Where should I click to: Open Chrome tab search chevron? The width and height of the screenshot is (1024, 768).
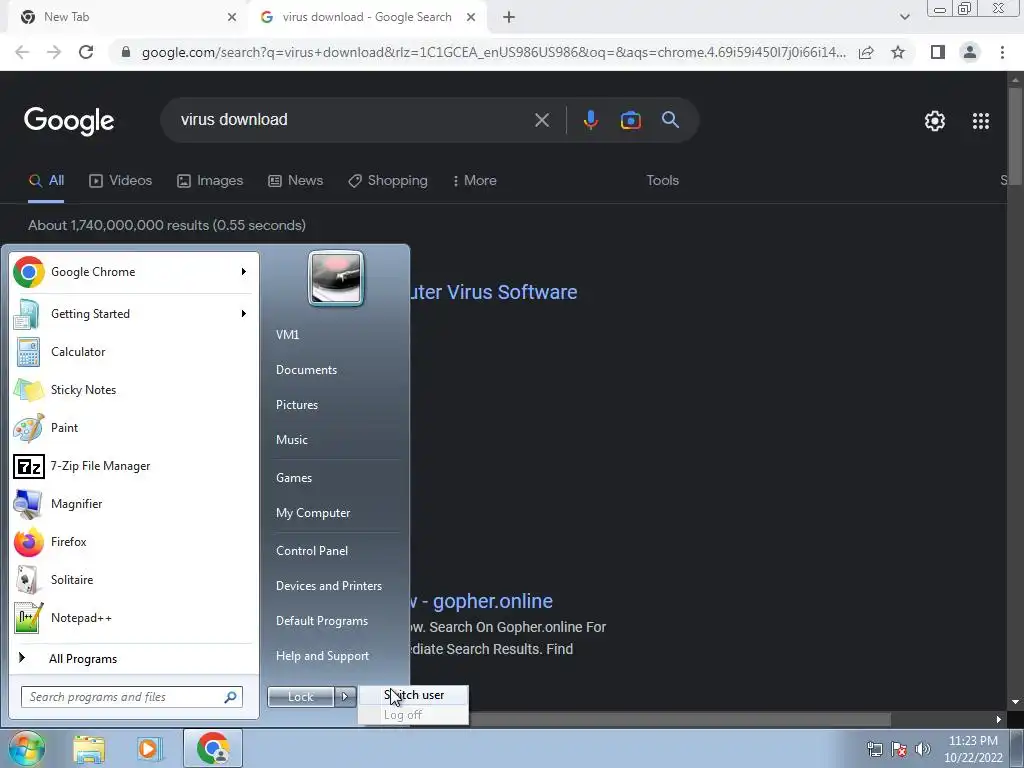[904, 17]
